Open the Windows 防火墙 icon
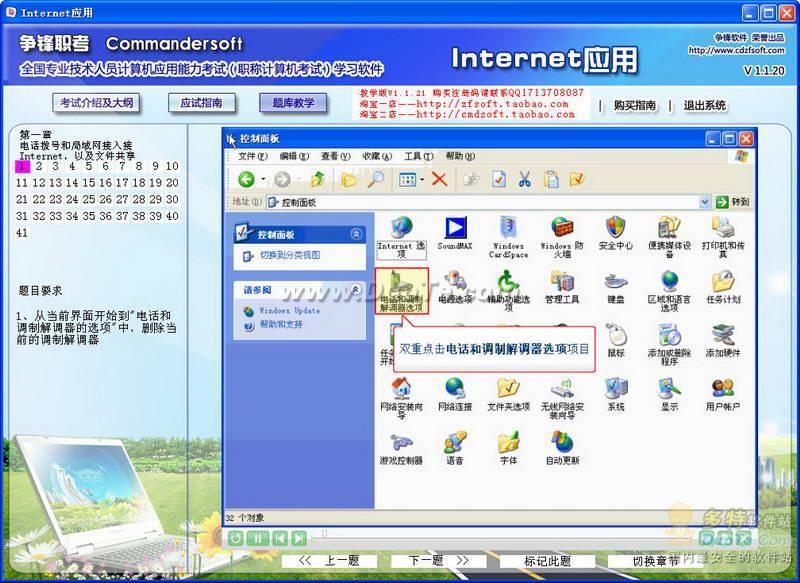The image size is (800, 583). coord(562,237)
